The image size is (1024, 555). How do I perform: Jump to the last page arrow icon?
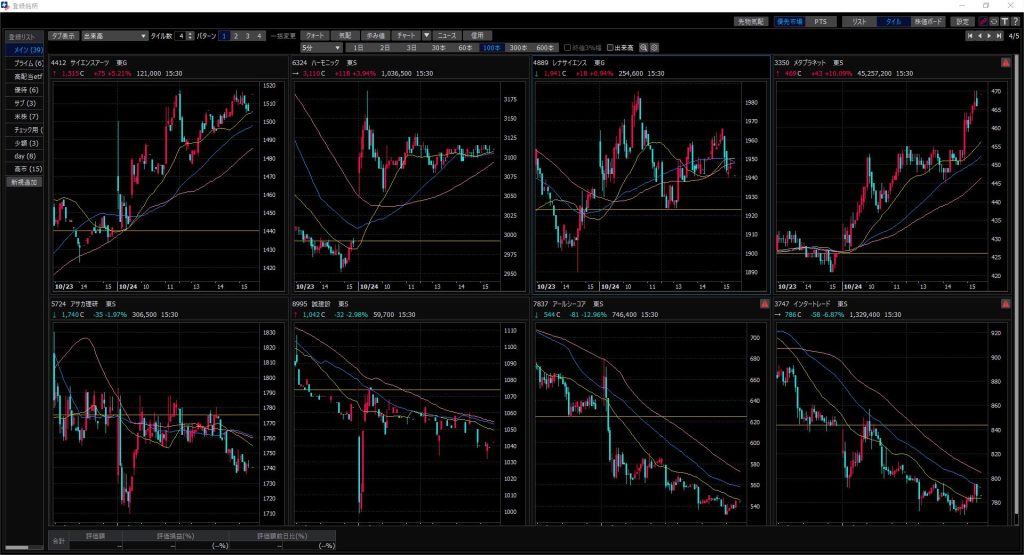click(999, 36)
